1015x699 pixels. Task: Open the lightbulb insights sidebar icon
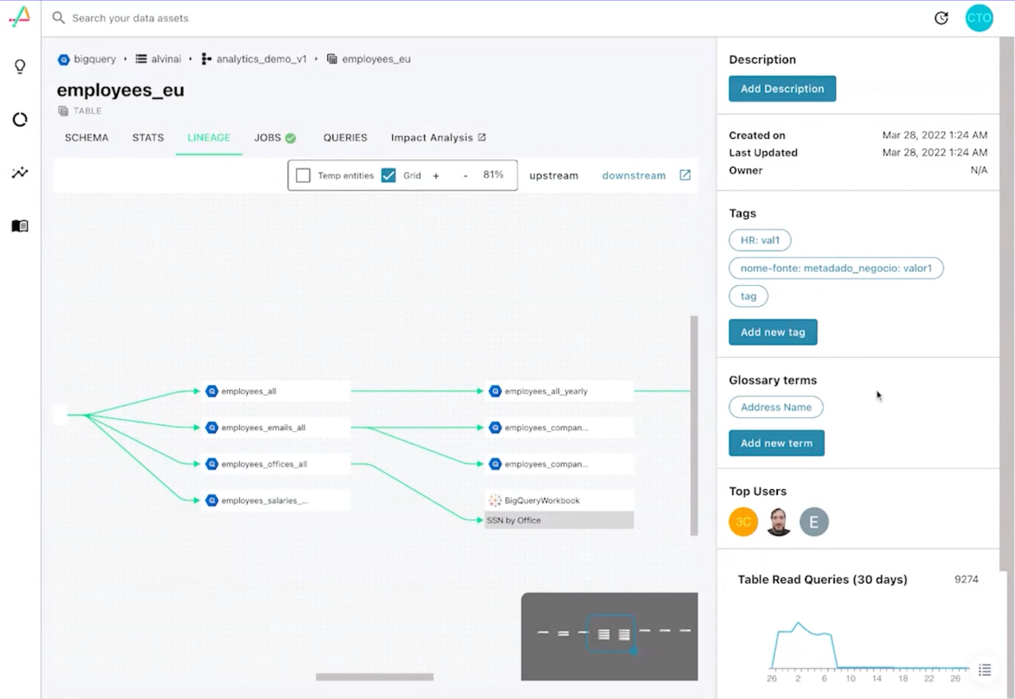coord(20,67)
